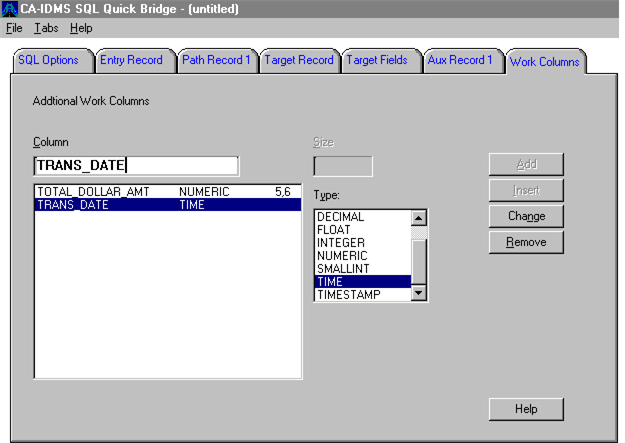Click the Type list scroll up arrow
The height and width of the screenshot is (443, 625).
[419, 218]
